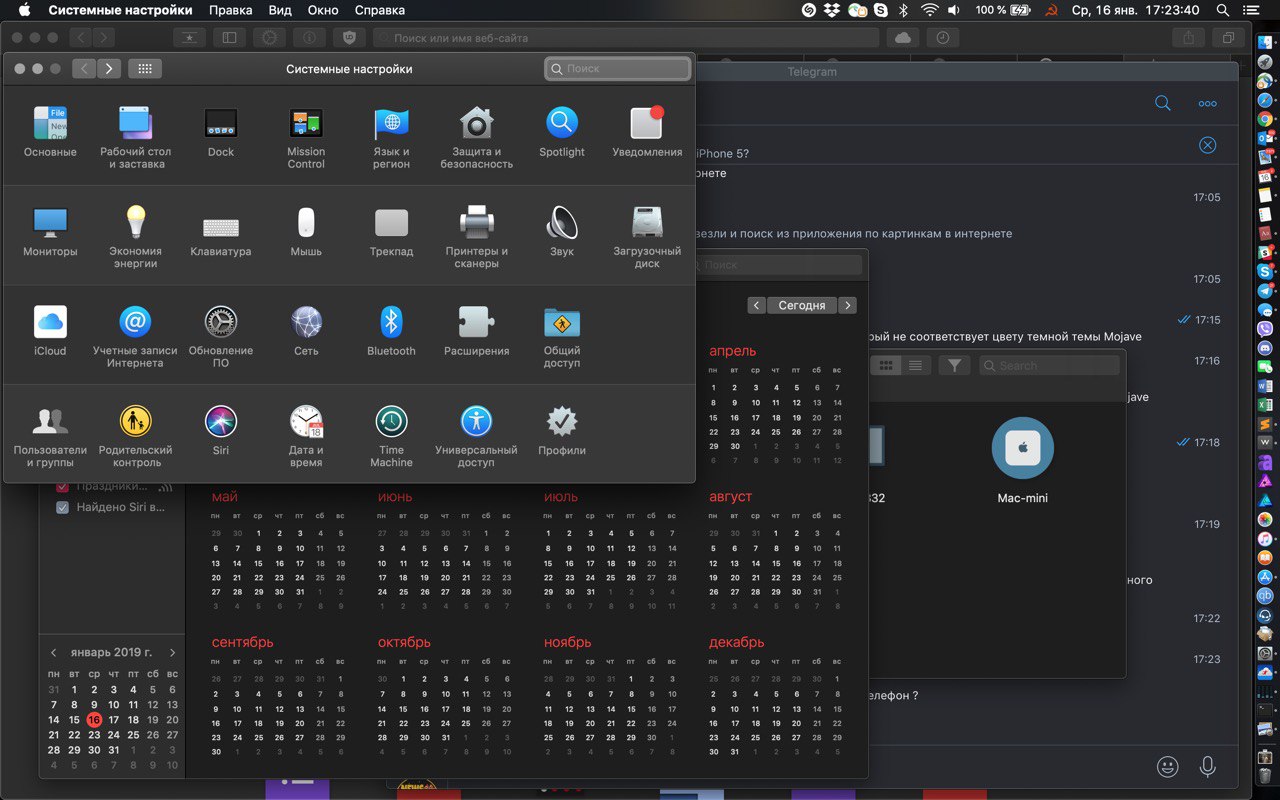The height and width of the screenshot is (800, 1280).
Task: Open iCloud preferences pane
Action: click(x=50, y=331)
